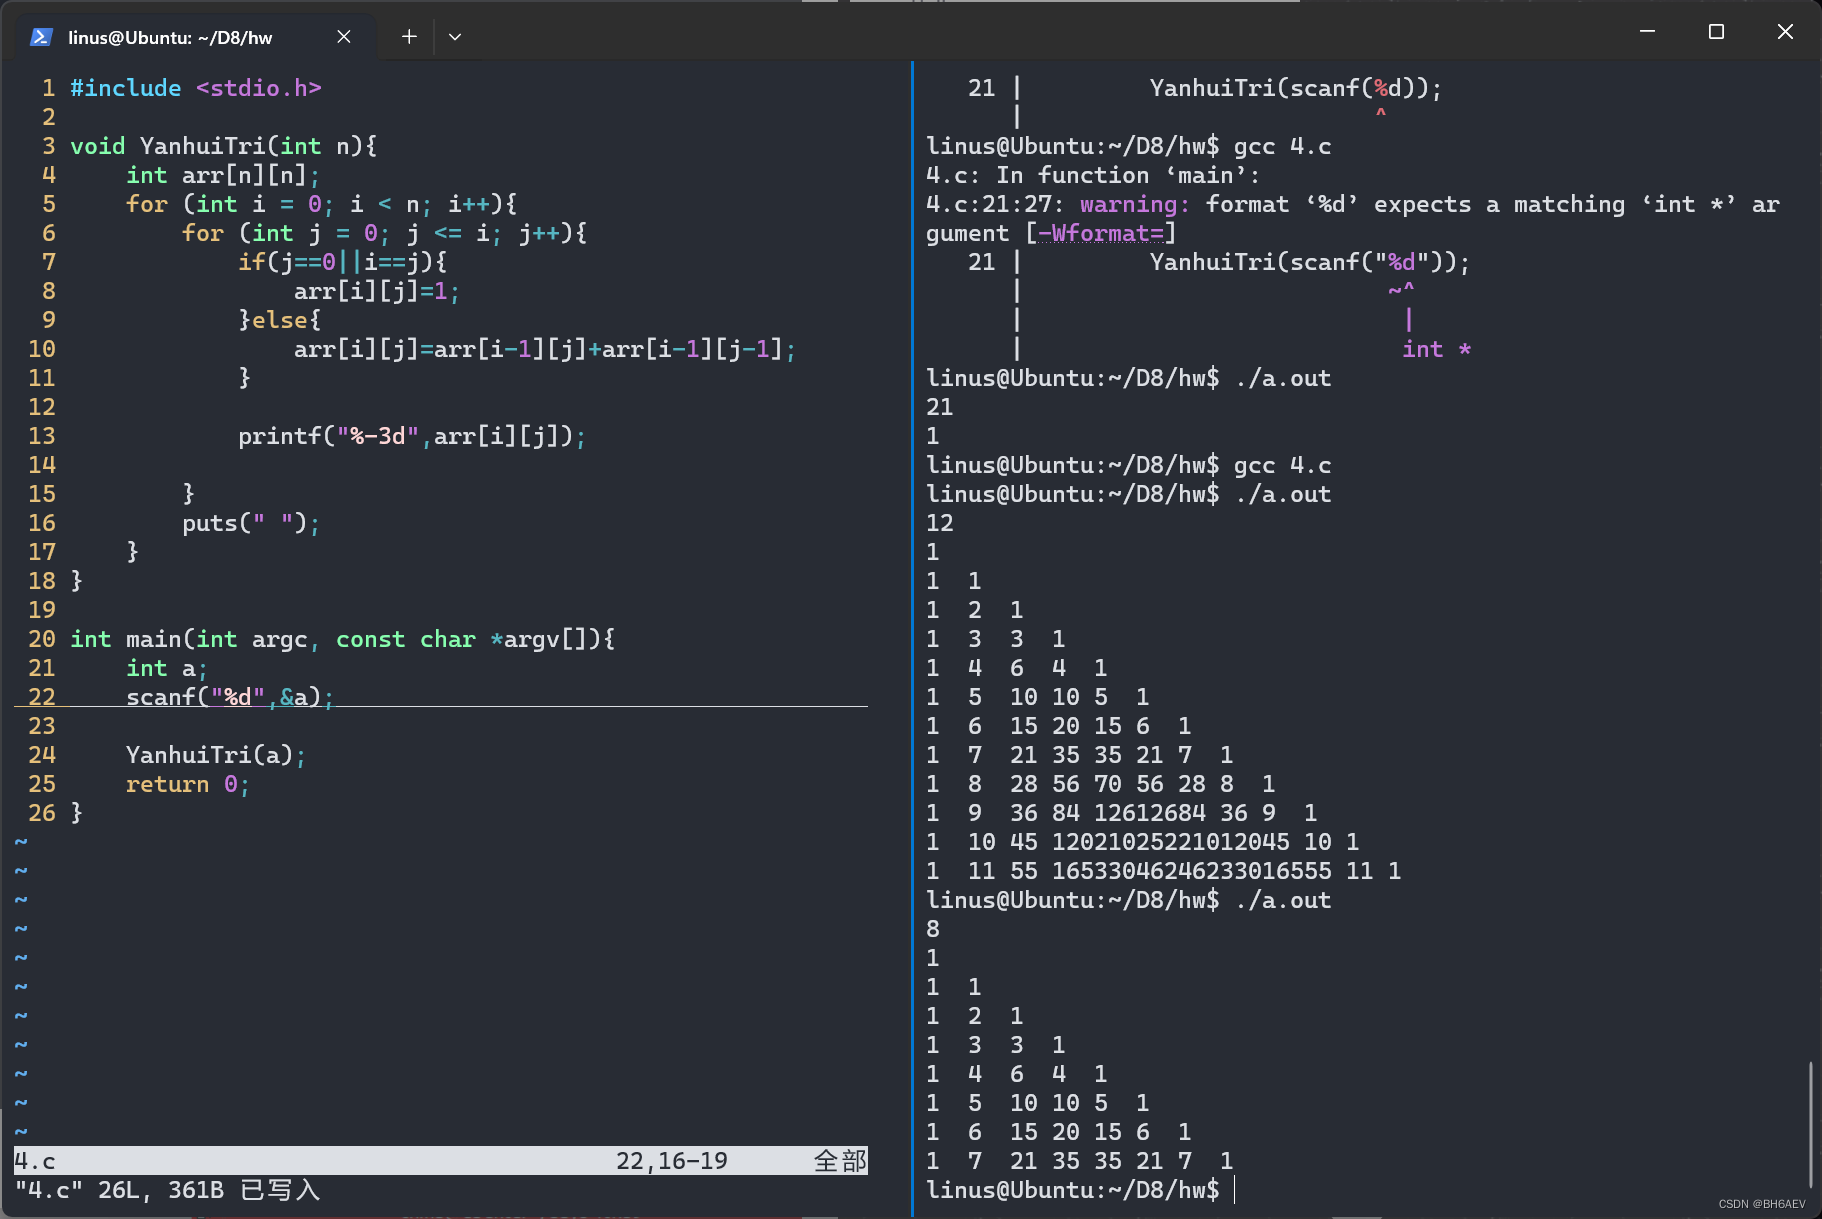Click the scanf("%d",&a); statement in vim

[x=229, y=697]
